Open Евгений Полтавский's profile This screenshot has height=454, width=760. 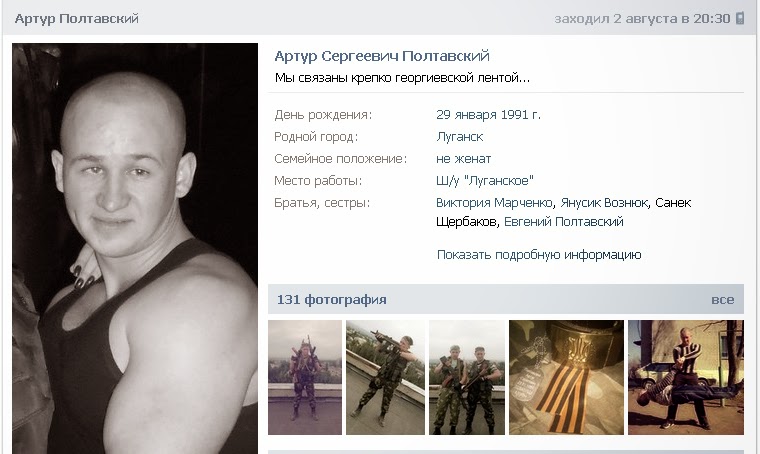(x=564, y=222)
